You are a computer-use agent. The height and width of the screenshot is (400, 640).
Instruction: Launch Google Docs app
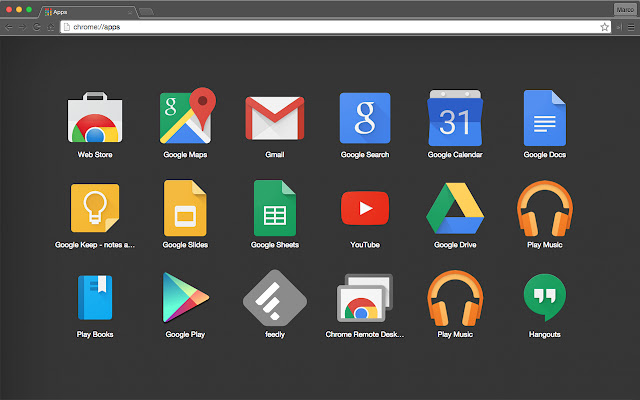tap(544, 118)
